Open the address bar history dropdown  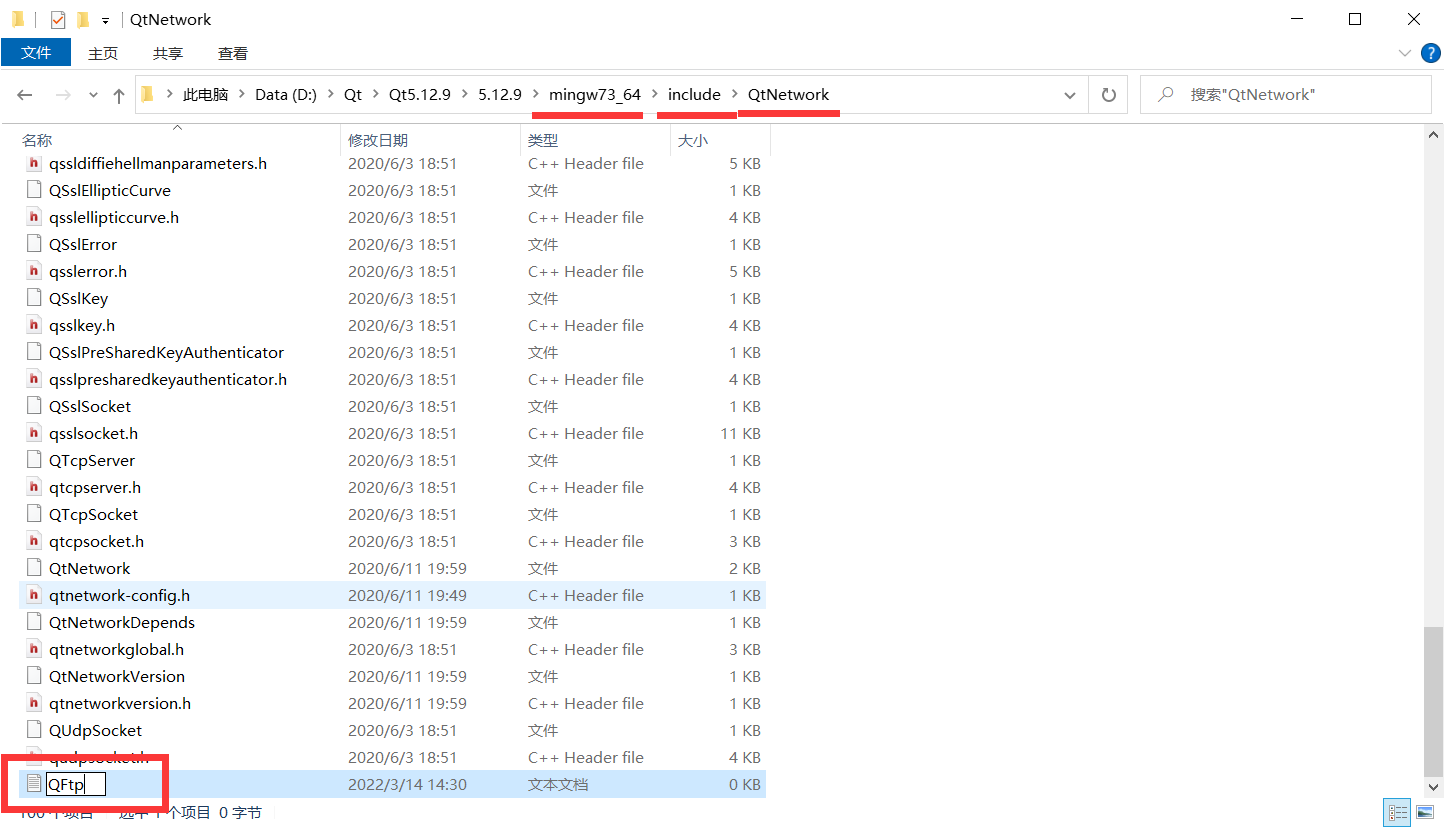click(1070, 95)
